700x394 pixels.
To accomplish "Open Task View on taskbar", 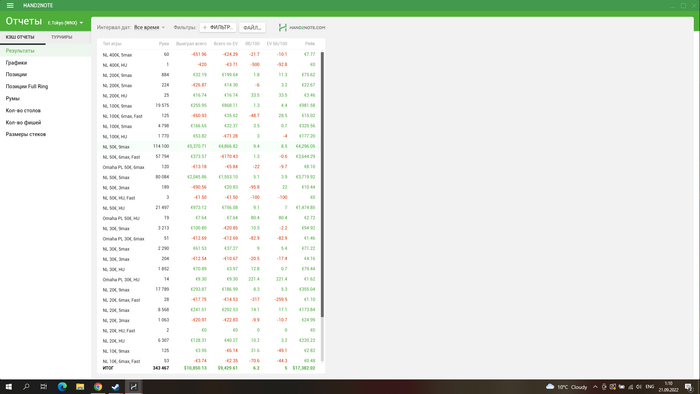I will pos(44,387).
